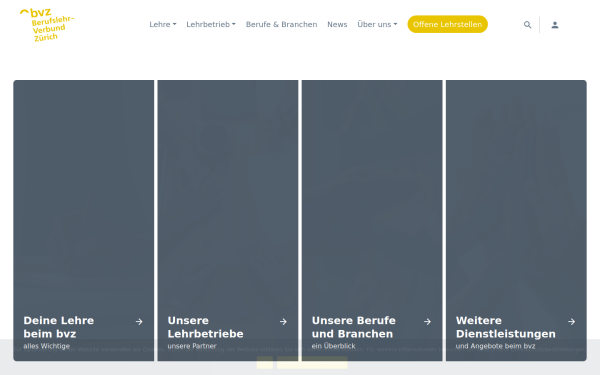Click arrow next to Deine Lehre beim bvz

coord(139,322)
